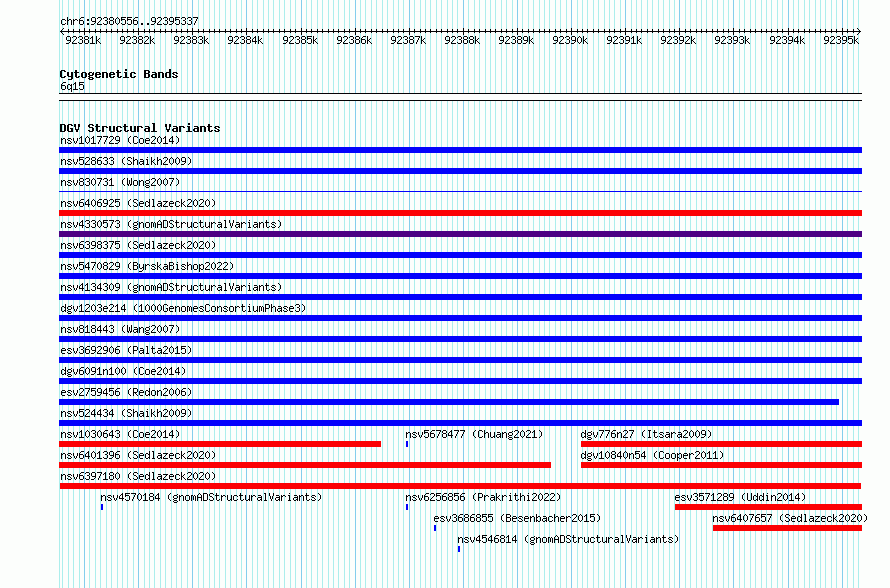890x588 pixels.
Task: Click the red bar under dgv776n27
Action: pos(721,444)
